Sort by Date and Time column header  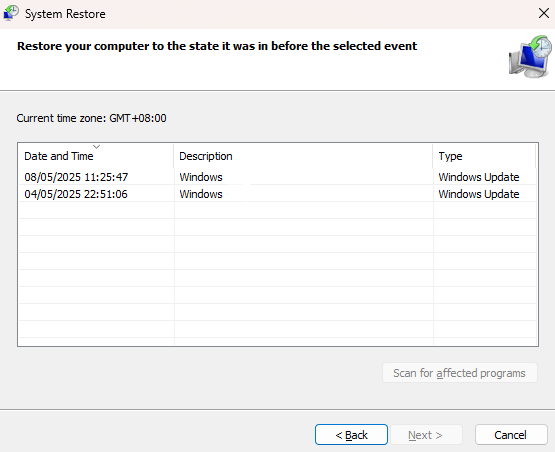pos(96,156)
